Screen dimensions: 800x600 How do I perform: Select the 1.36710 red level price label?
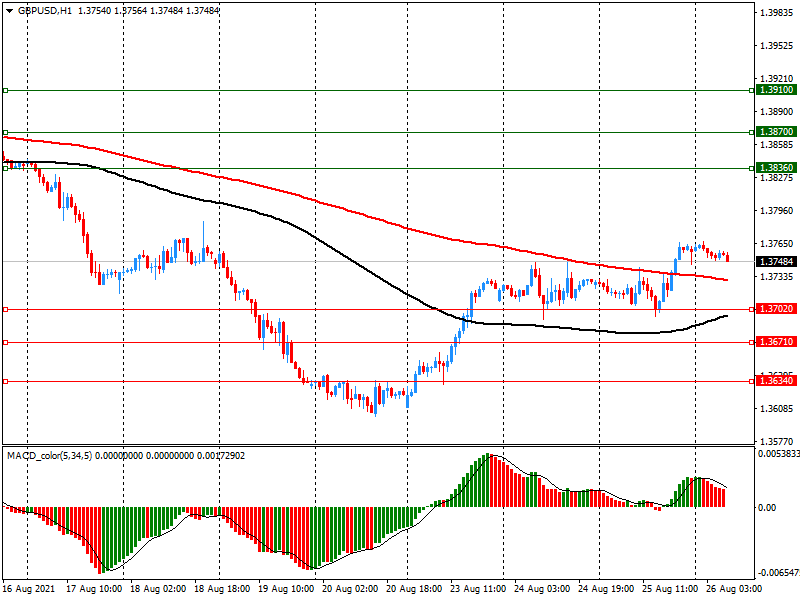coord(777,342)
